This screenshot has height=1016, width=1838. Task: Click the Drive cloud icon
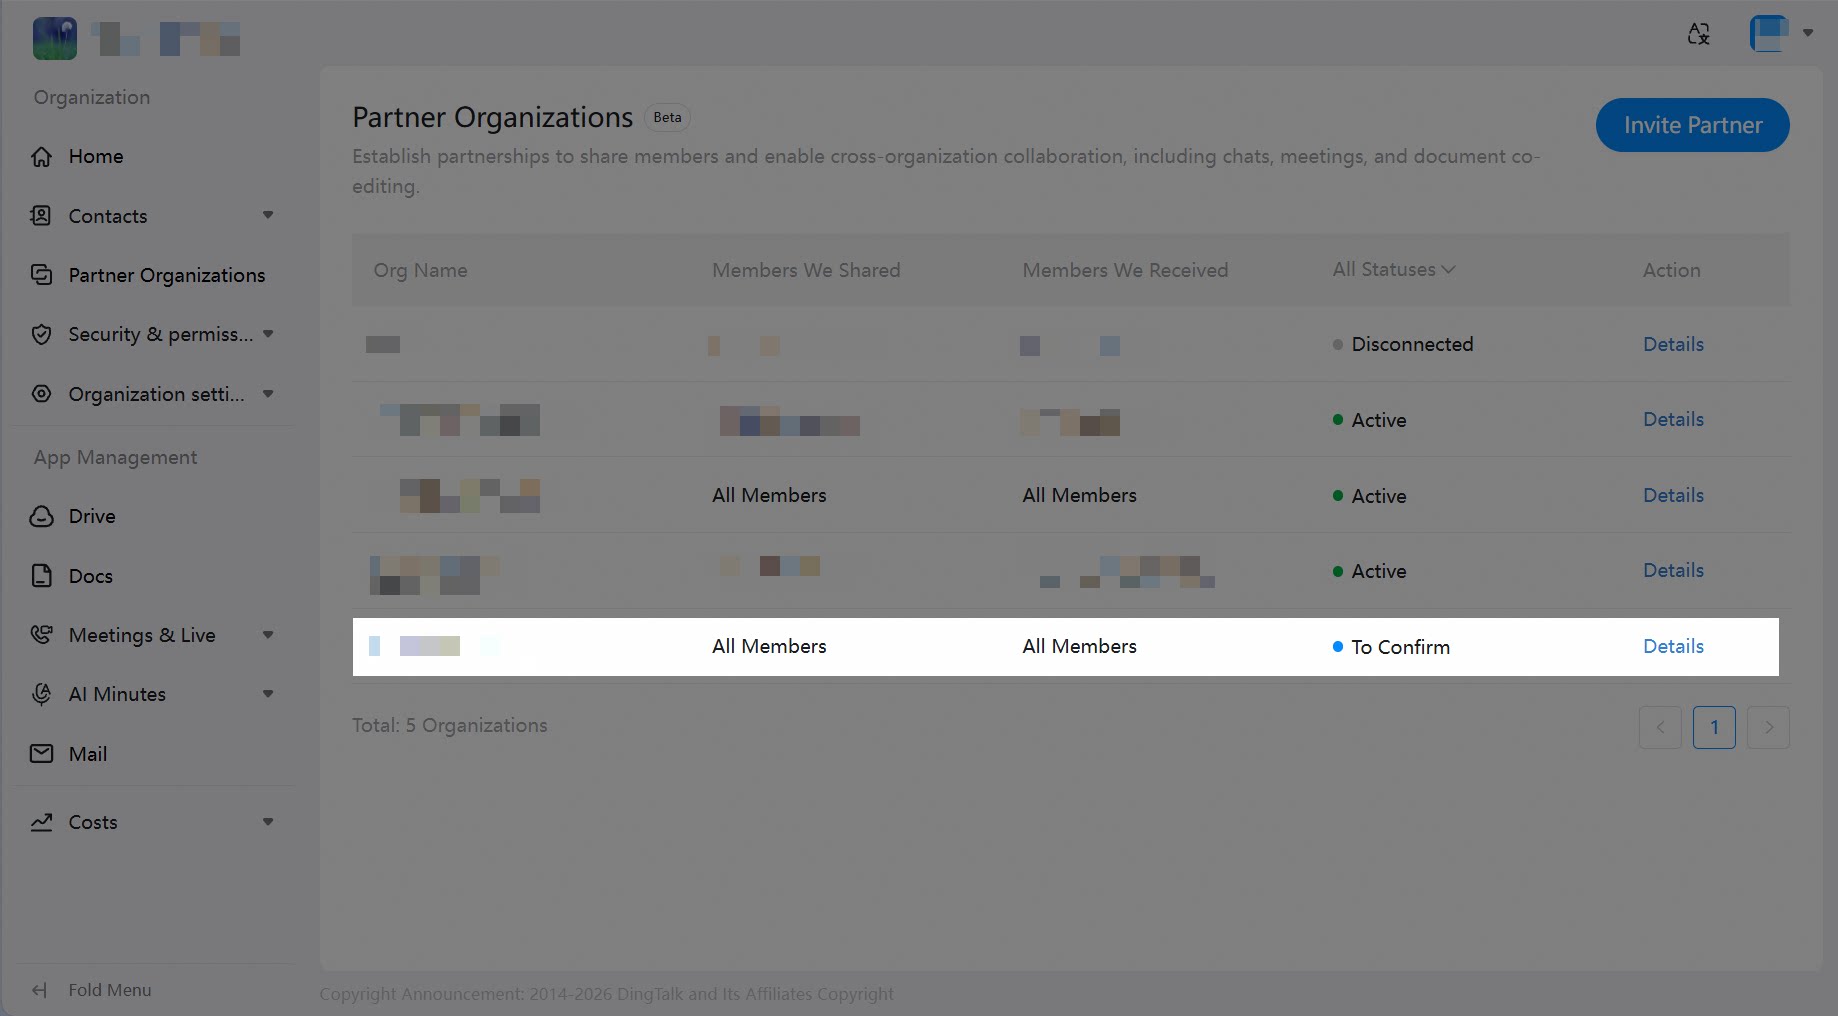click(x=41, y=517)
